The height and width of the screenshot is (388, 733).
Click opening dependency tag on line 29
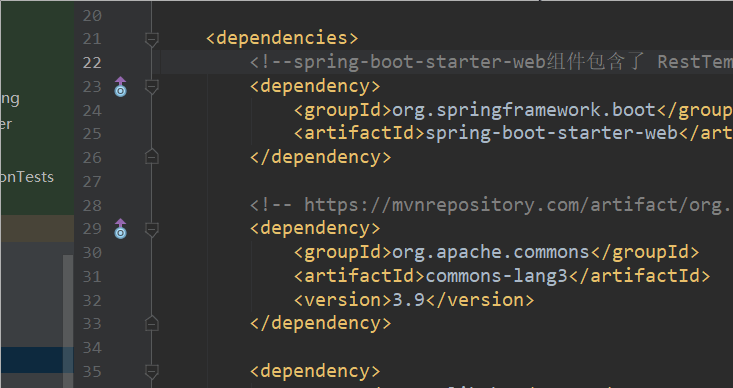pyautogui.click(x=315, y=229)
